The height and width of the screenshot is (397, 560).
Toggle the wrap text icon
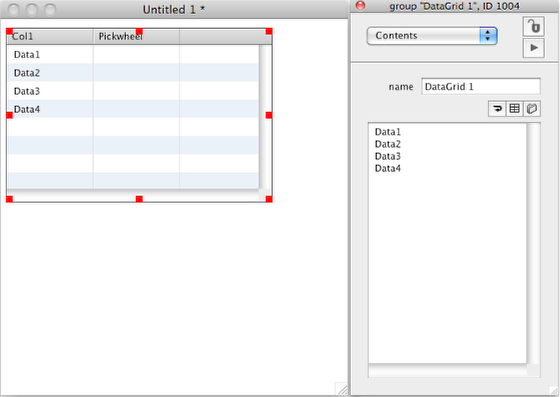coord(497,109)
